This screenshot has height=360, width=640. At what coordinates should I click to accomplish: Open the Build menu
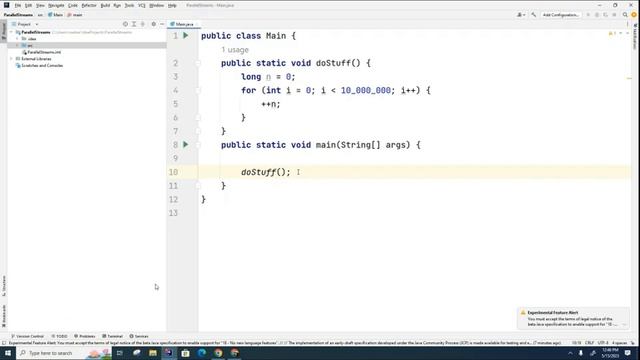(x=105, y=5)
